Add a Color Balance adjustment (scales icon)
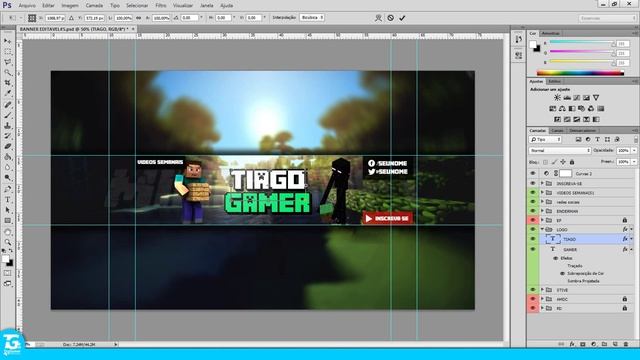 562,109
